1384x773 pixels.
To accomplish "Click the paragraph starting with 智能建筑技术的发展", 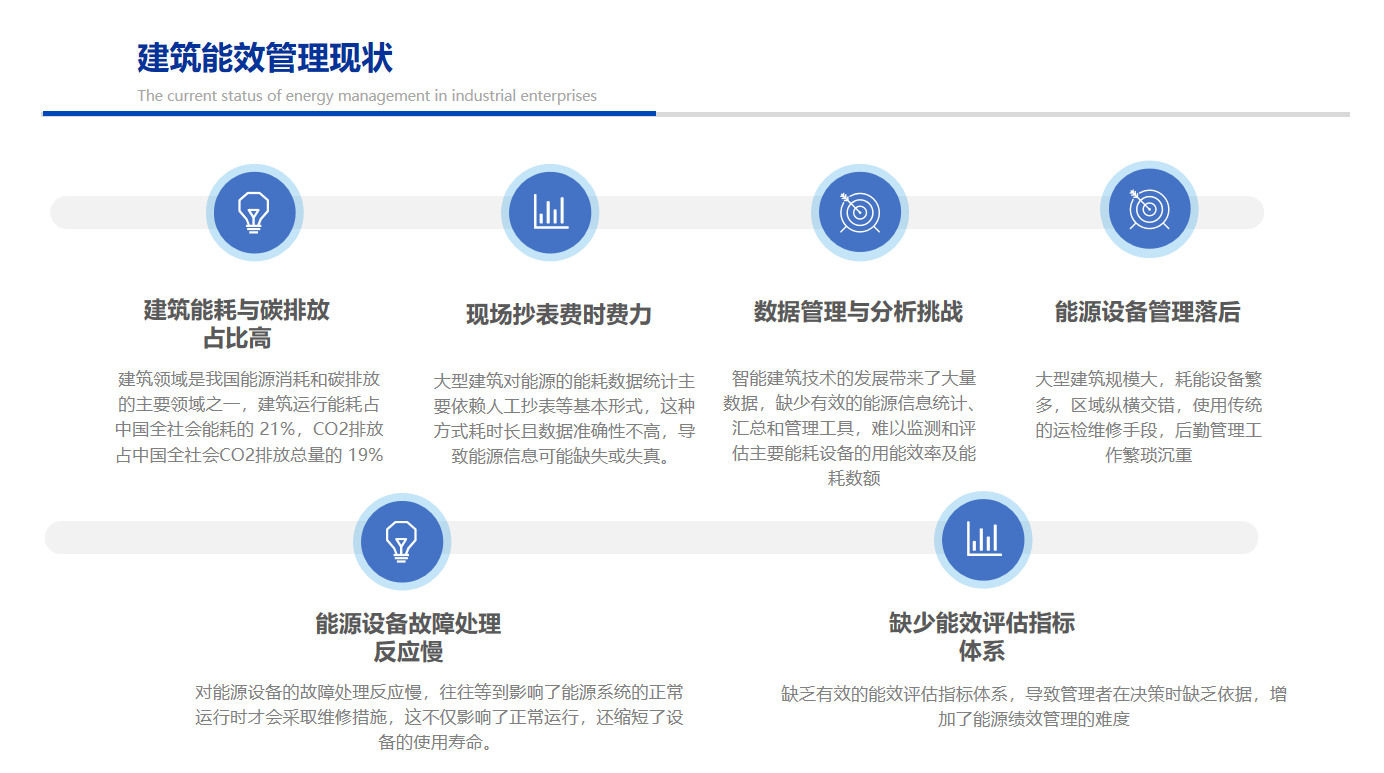I will 853,428.
